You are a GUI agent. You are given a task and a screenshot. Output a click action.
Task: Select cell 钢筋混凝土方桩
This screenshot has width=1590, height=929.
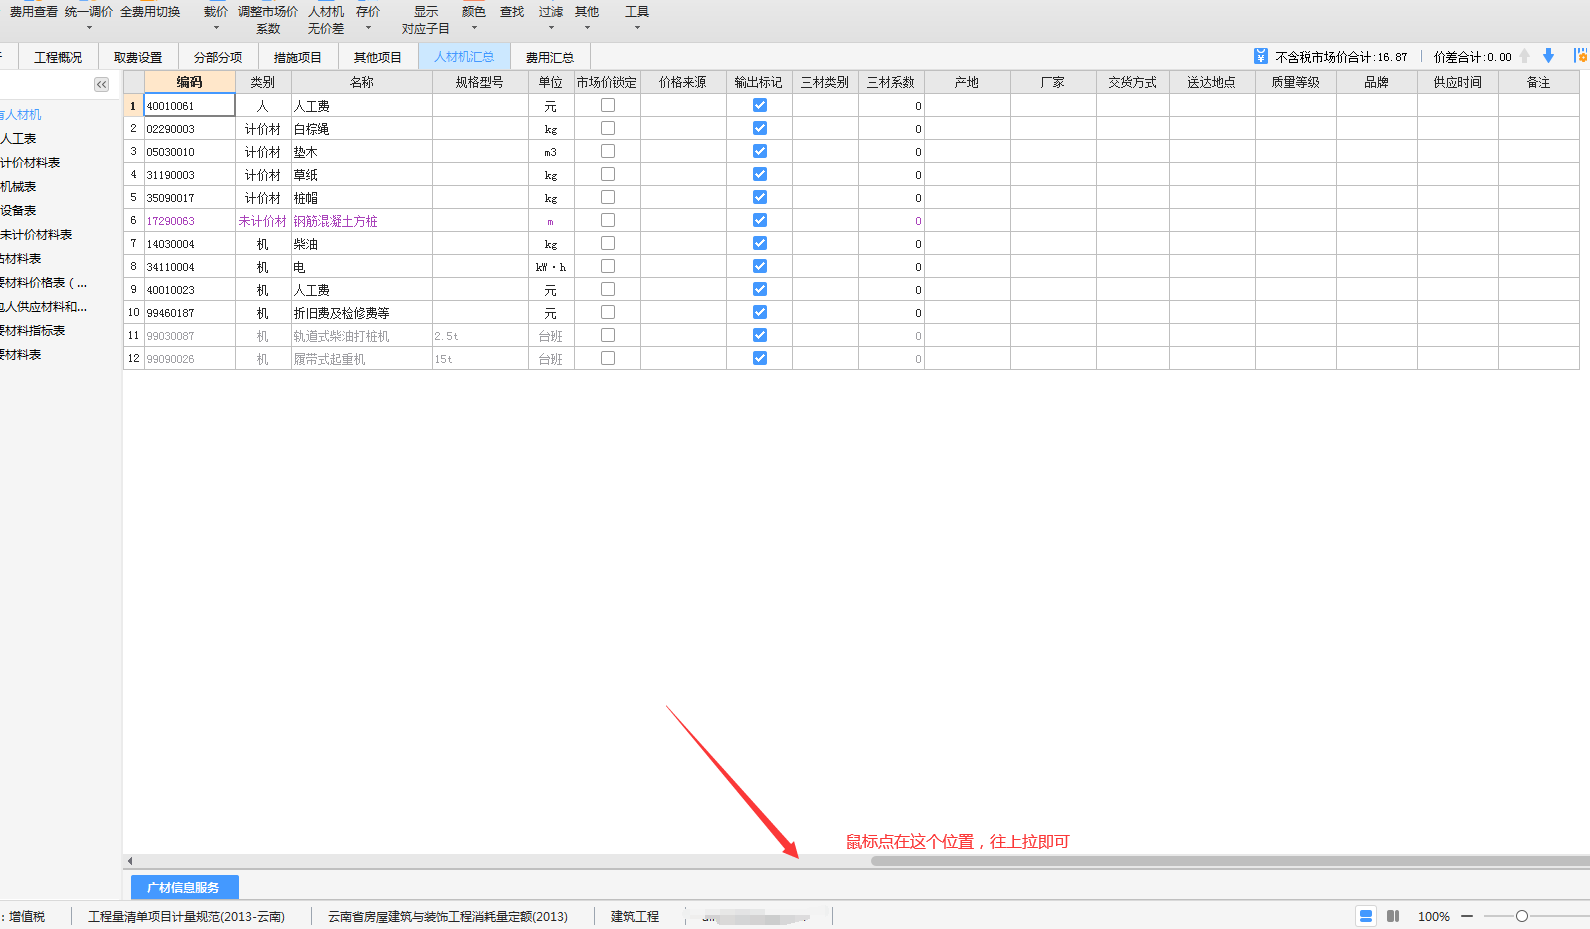pyautogui.click(x=362, y=220)
